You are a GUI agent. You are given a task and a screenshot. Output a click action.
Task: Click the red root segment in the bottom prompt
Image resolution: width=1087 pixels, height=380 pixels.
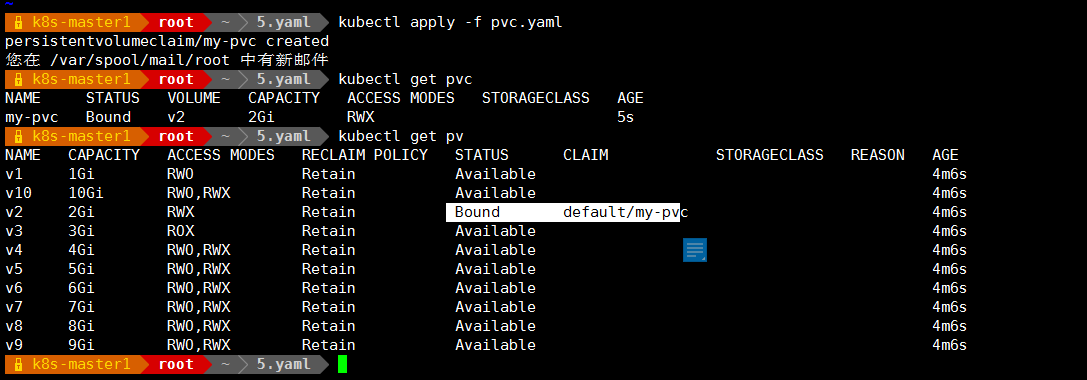[175, 364]
